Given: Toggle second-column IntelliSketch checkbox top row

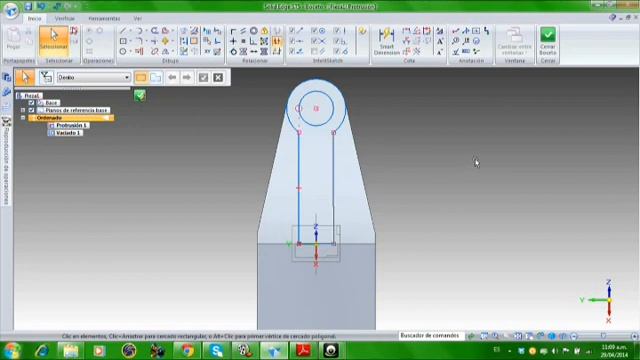Looking at the screenshot, I should tap(314, 31).
